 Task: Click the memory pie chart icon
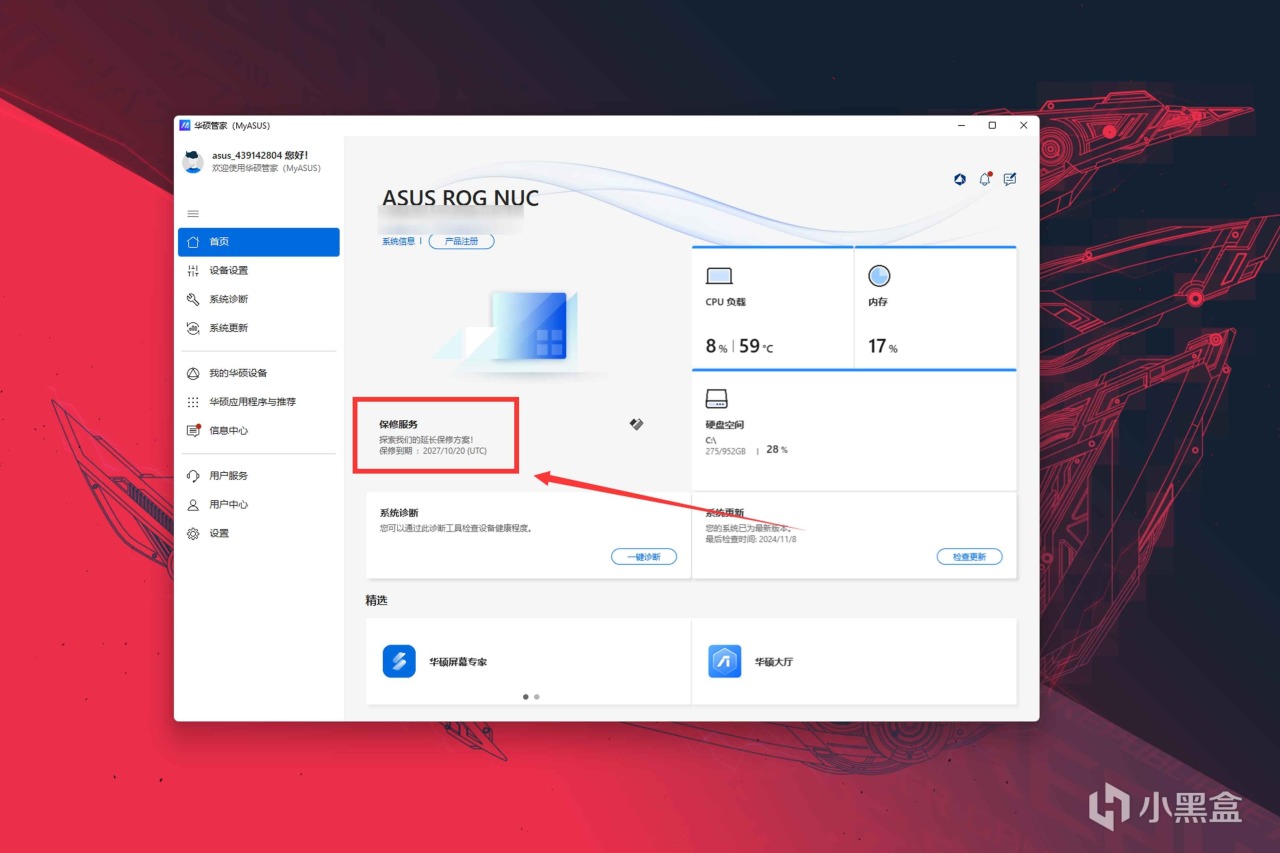879,275
